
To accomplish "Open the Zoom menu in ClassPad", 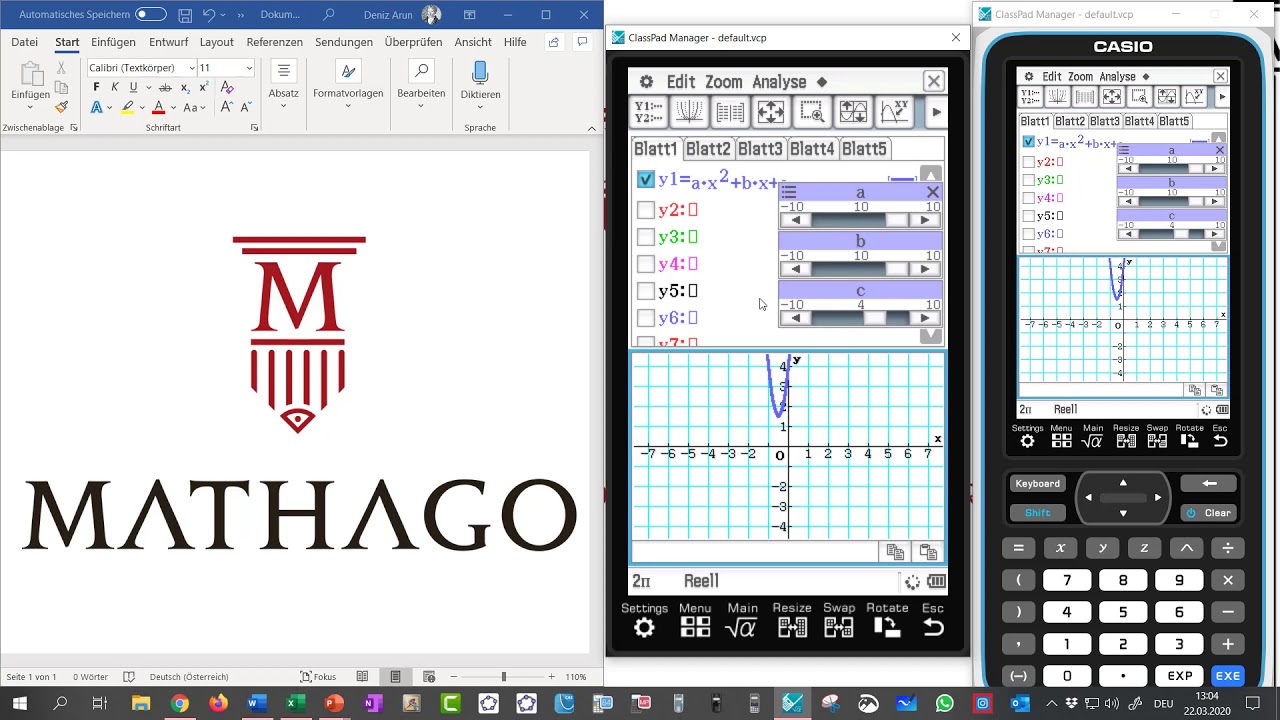I will (x=723, y=82).
